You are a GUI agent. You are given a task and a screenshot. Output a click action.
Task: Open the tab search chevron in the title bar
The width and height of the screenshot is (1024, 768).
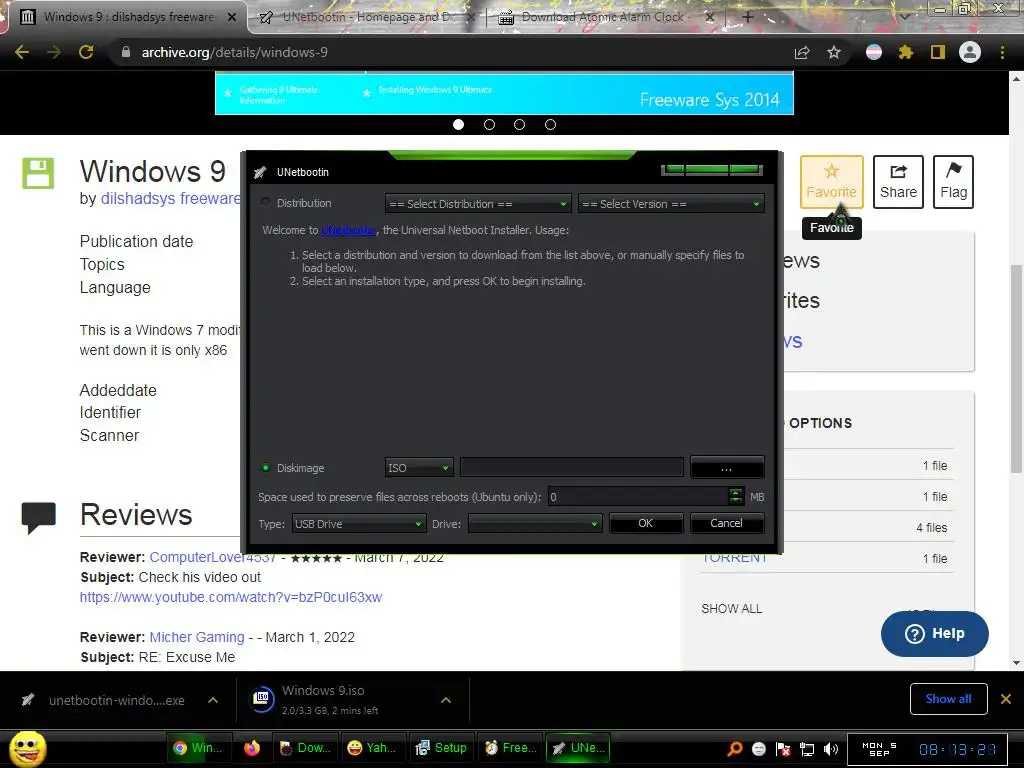(904, 17)
